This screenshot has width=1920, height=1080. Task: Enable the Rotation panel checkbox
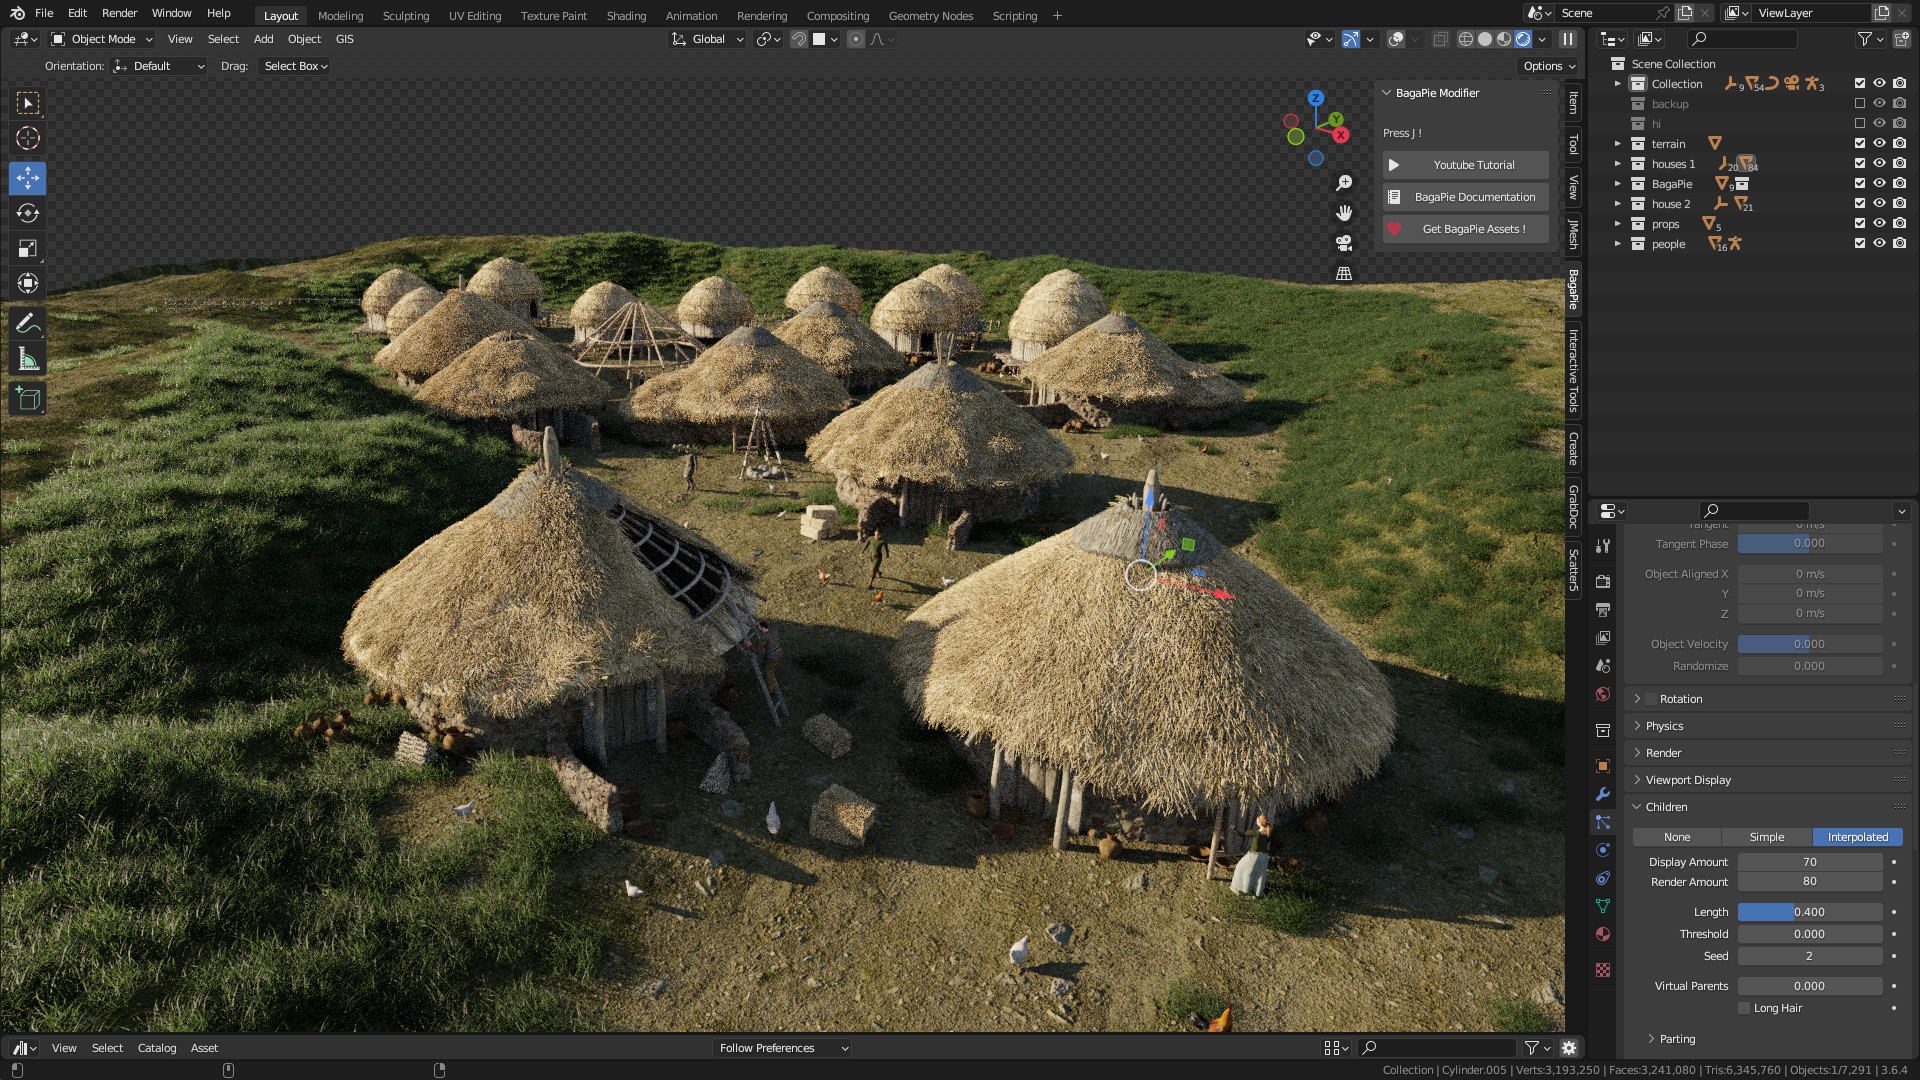pyautogui.click(x=1652, y=699)
